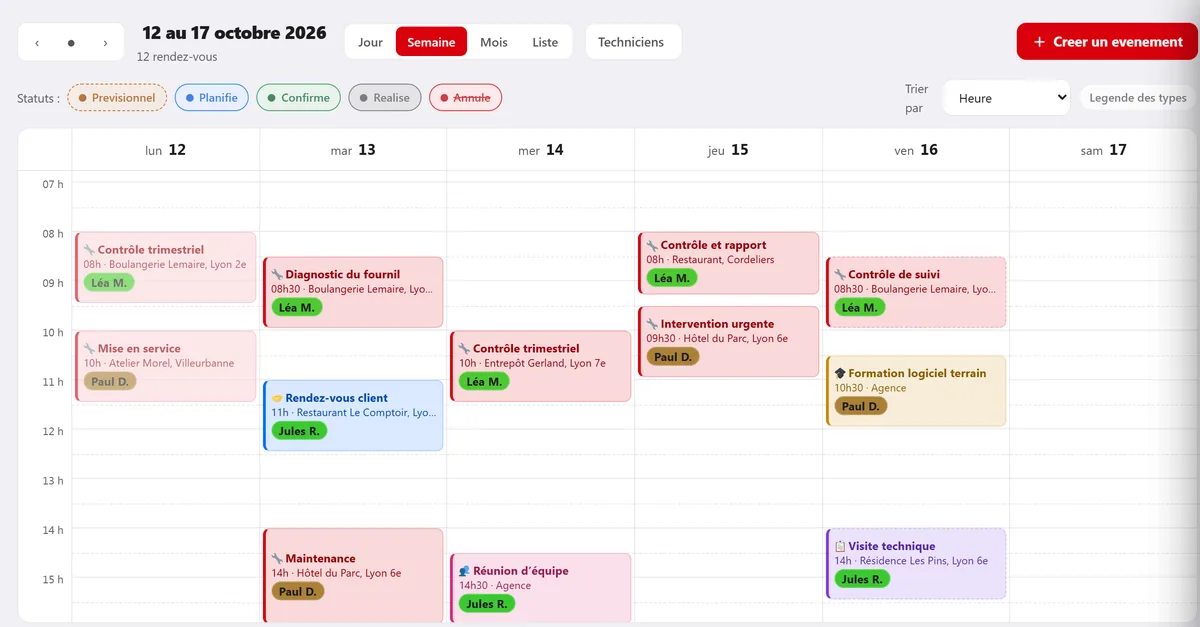1200x627 pixels.
Task: Click Jules R. badge on Visite technique
Action: [862, 579]
